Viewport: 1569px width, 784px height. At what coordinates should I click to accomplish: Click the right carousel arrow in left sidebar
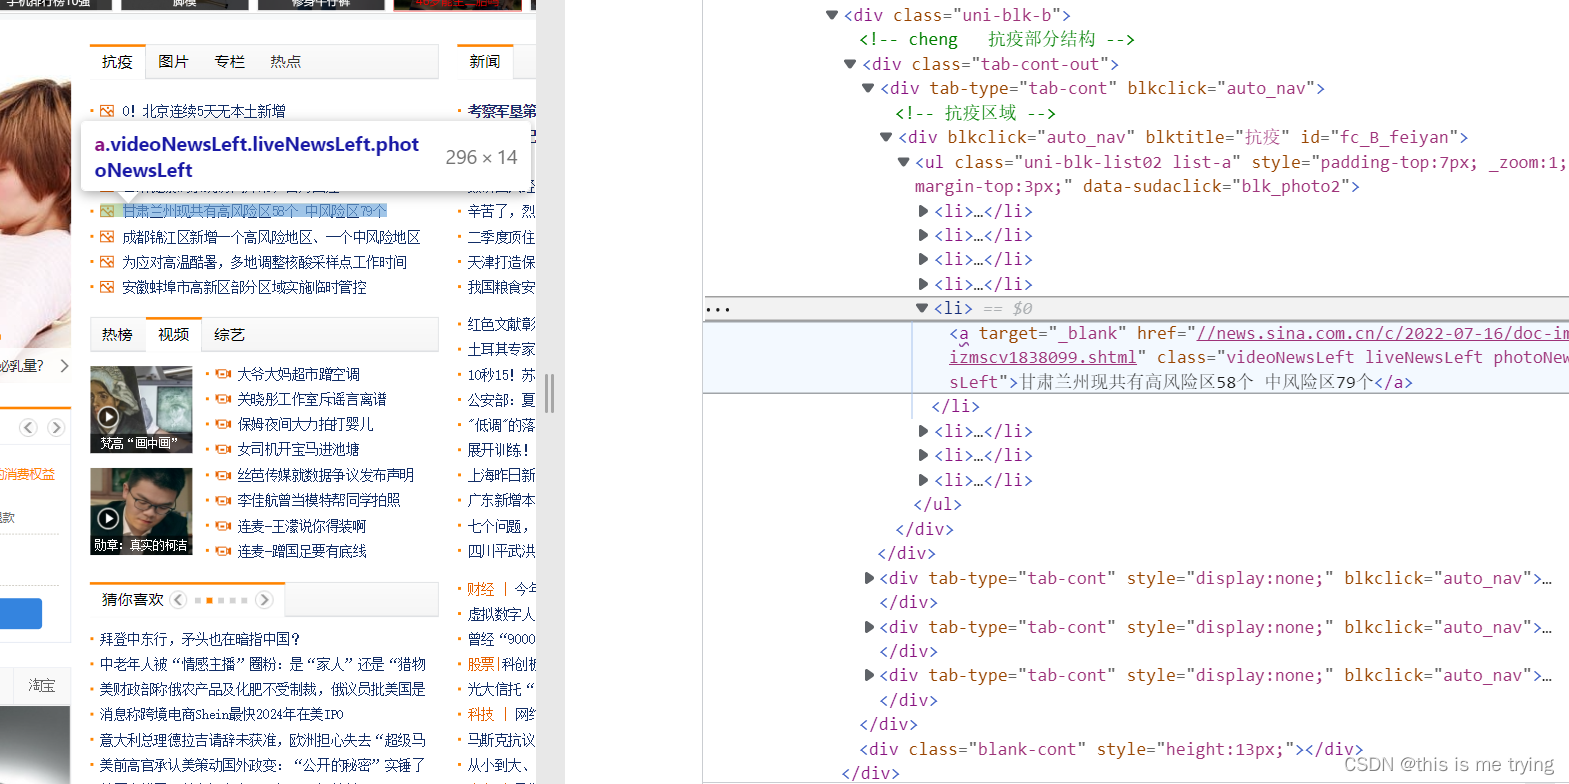click(56, 428)
